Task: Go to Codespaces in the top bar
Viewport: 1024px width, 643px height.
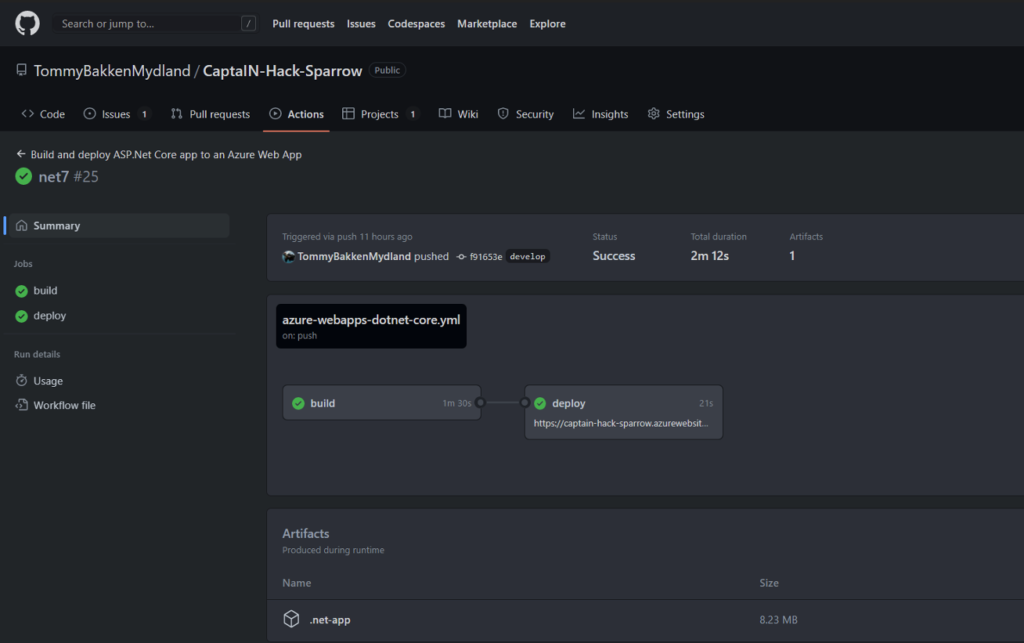Action: pyautogui.click(x=416, y=24)
